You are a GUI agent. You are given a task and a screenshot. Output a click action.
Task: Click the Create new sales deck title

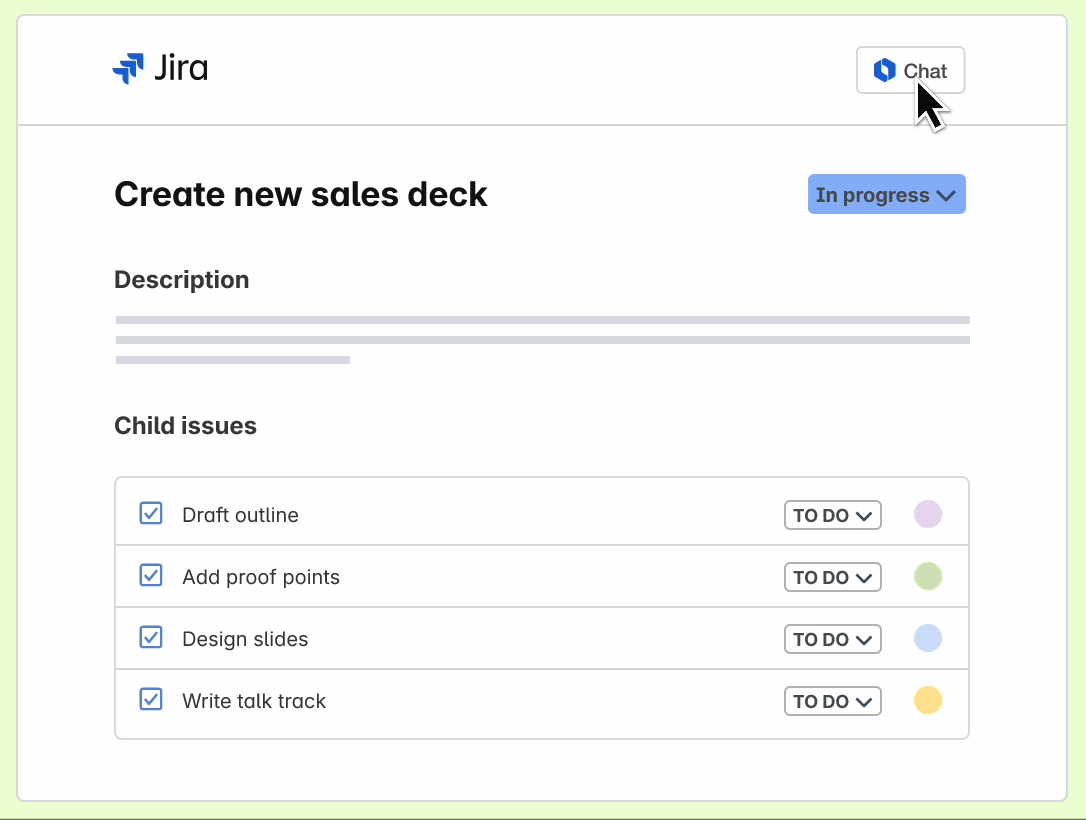click(301, 194)
